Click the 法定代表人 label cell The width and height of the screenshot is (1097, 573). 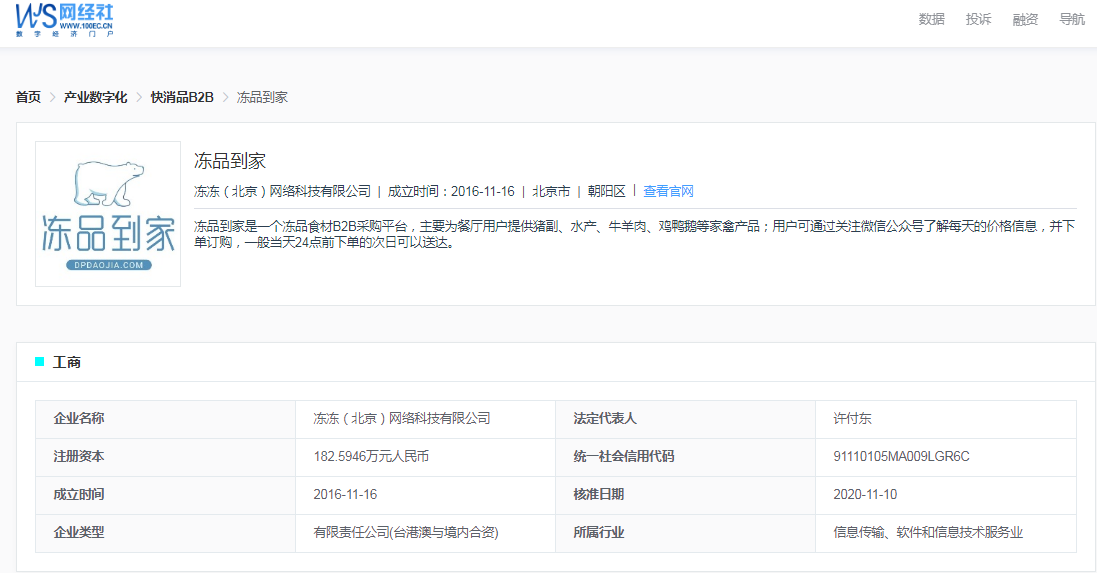(686, 419)
